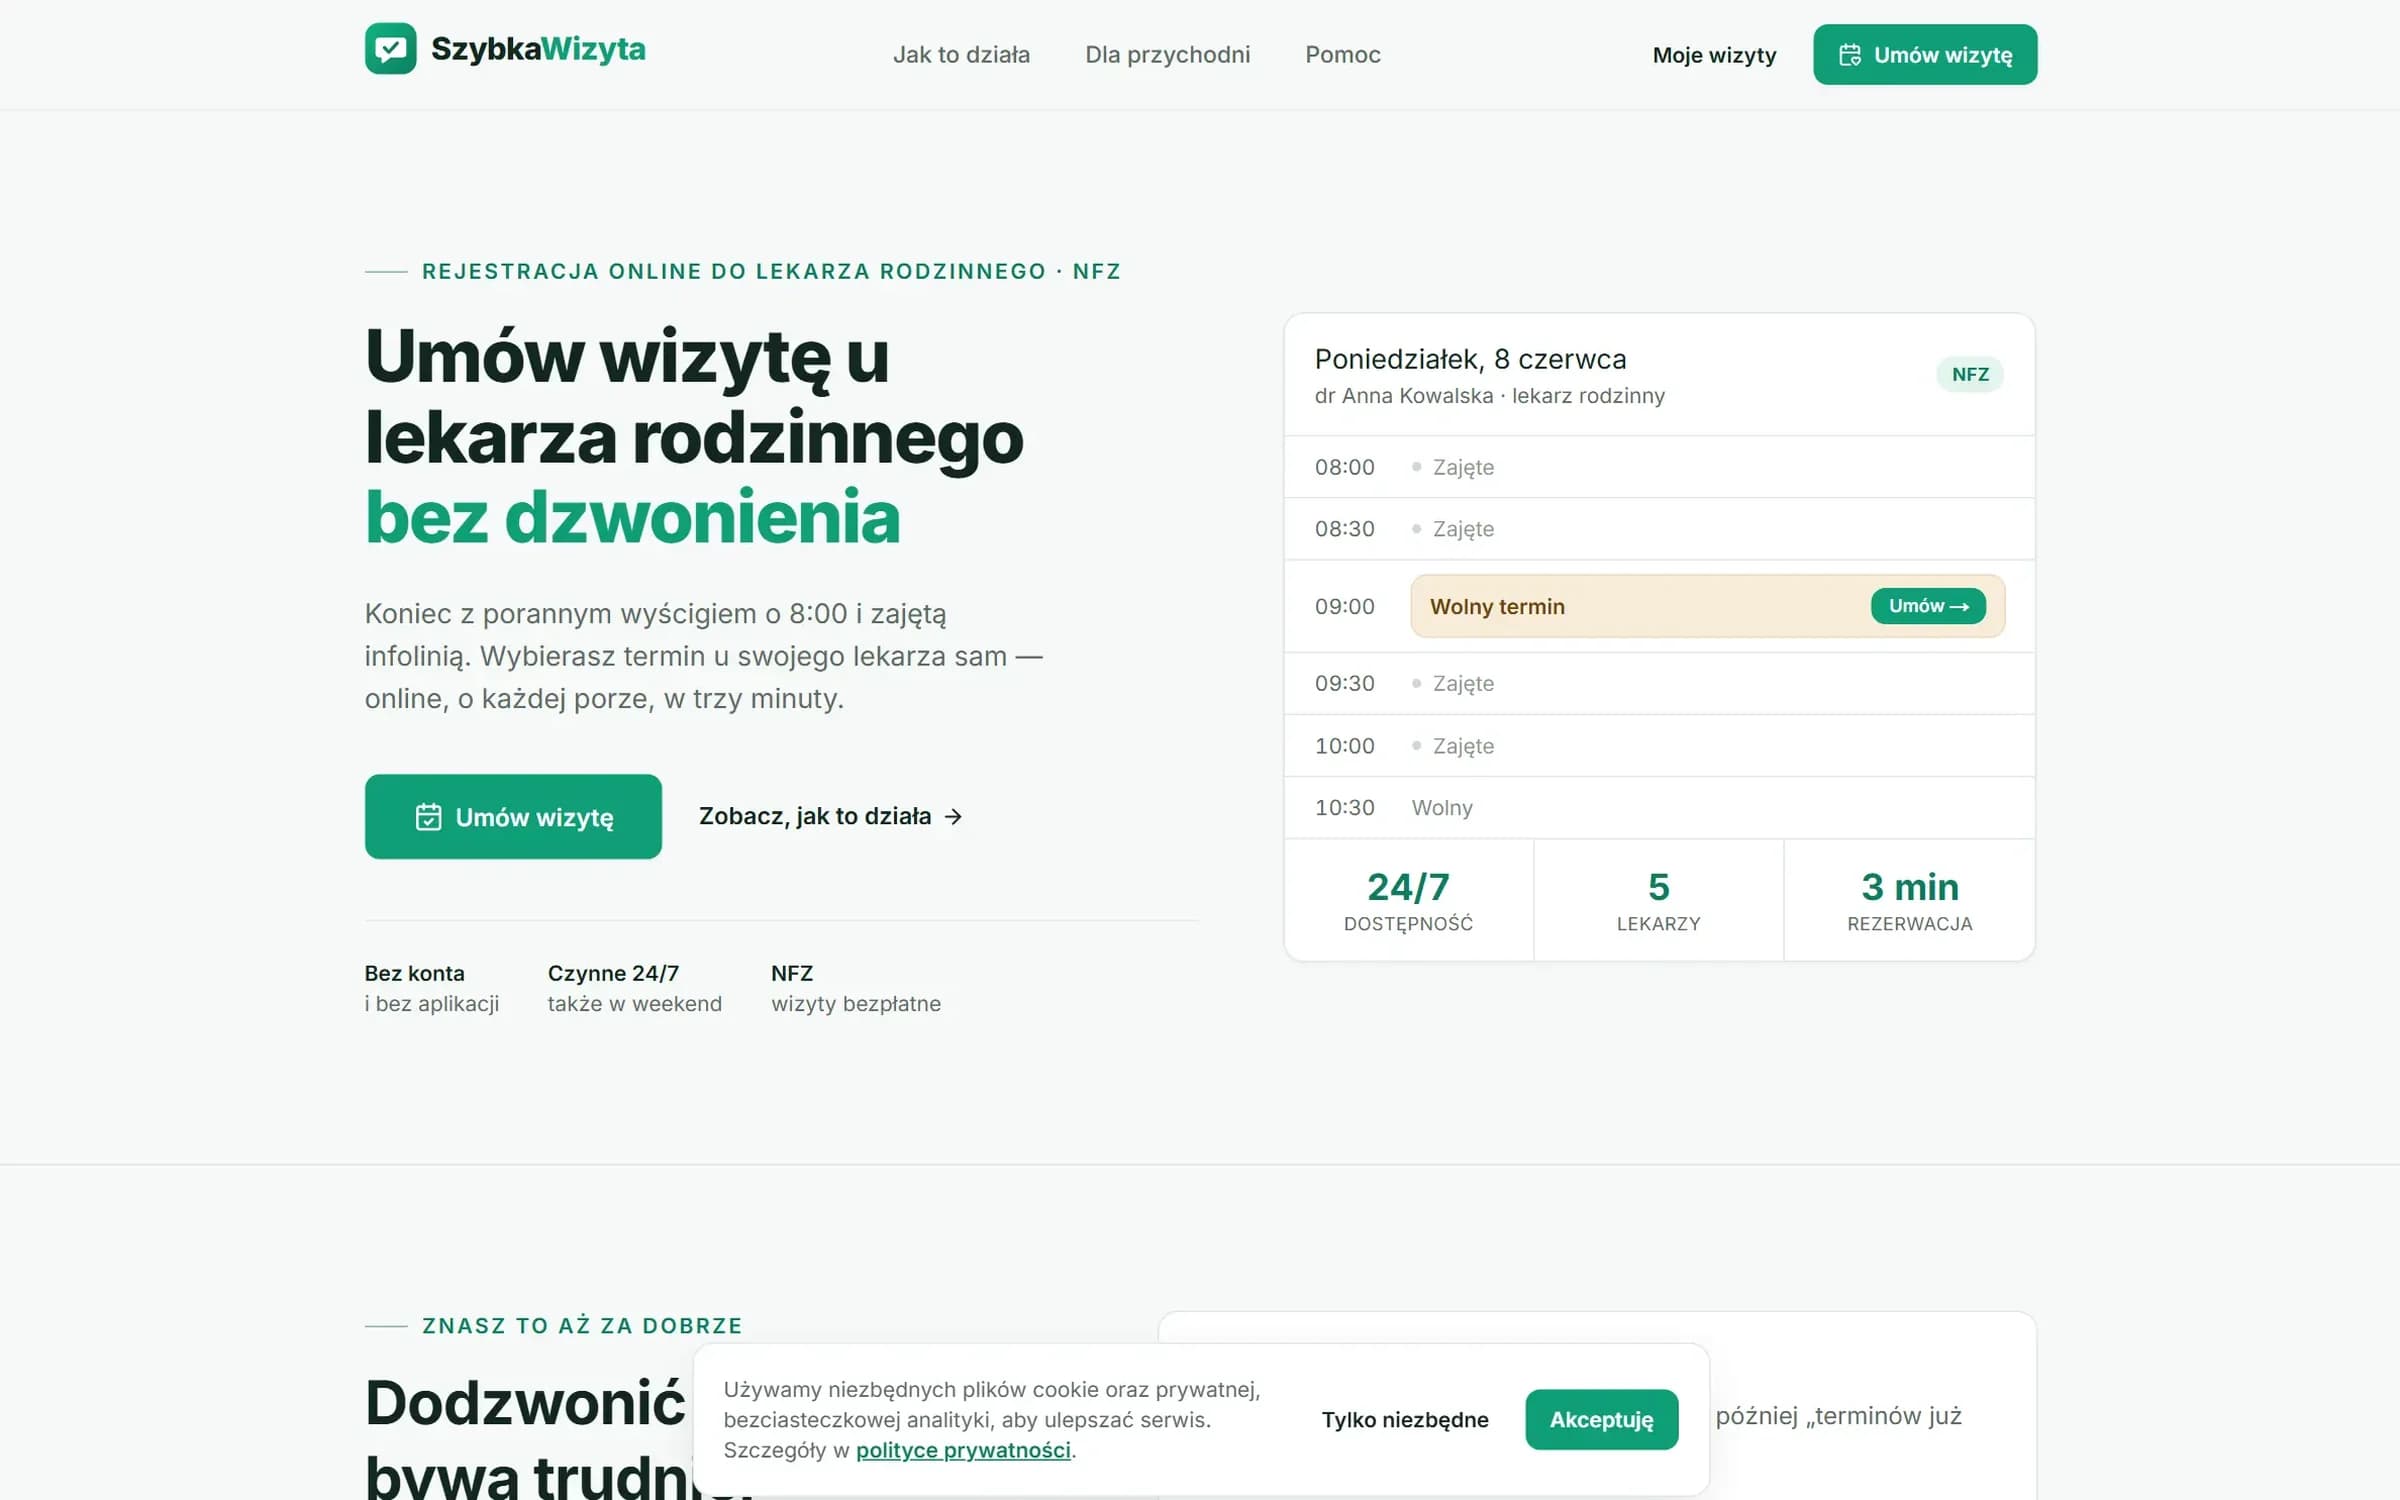Click the 3 min Rezerwacja stat
The image size is (2400, 1500).
tap(1909, 901)
